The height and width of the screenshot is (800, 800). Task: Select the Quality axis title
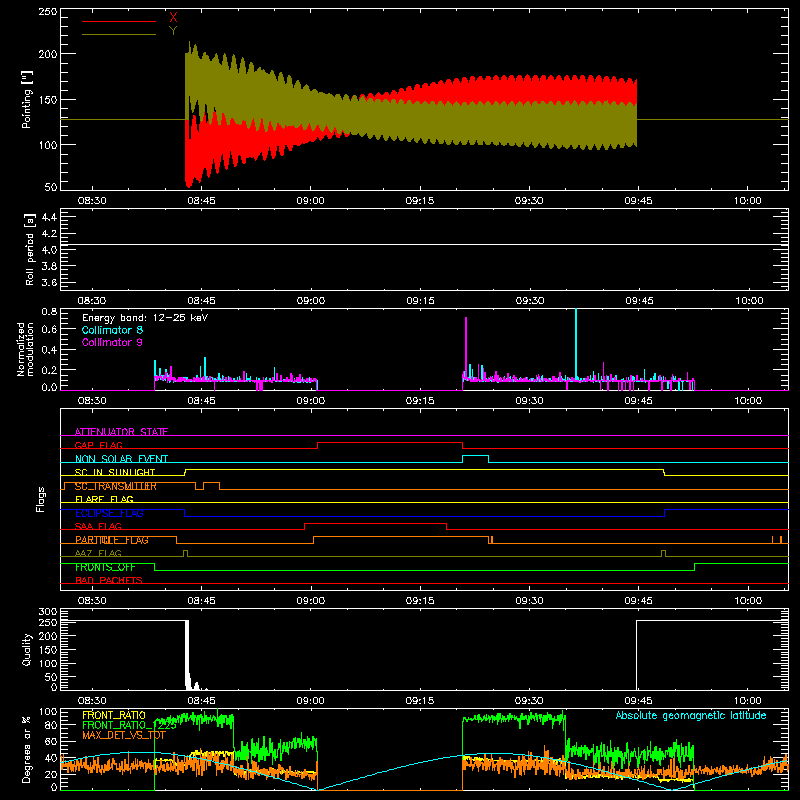tap(27, 649)
